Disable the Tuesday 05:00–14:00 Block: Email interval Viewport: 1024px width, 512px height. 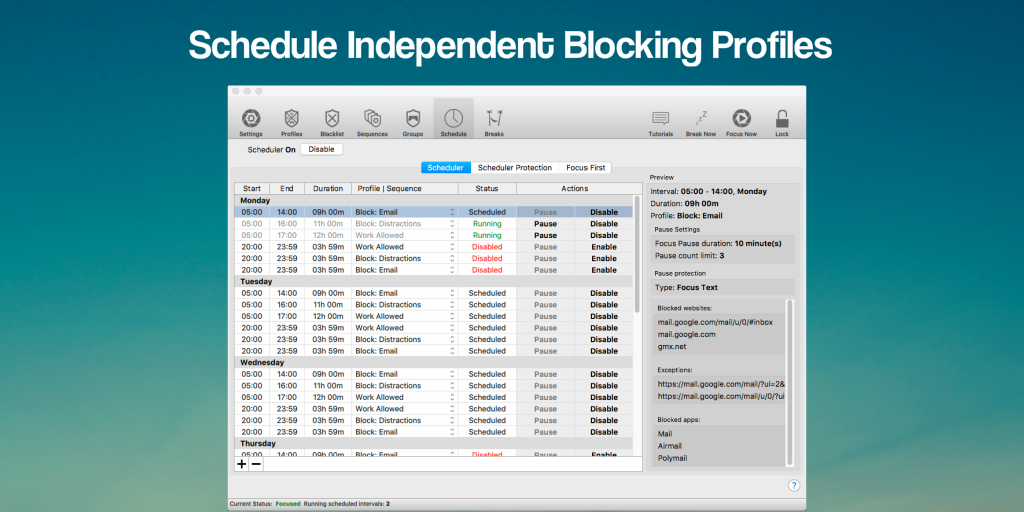(x=603, y=293)
